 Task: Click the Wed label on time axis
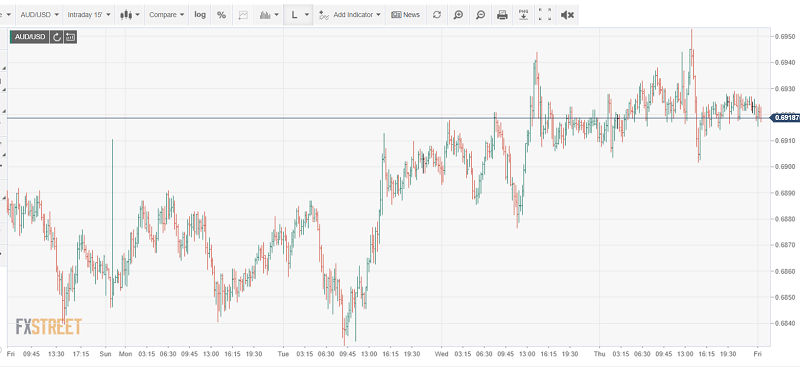442,354
